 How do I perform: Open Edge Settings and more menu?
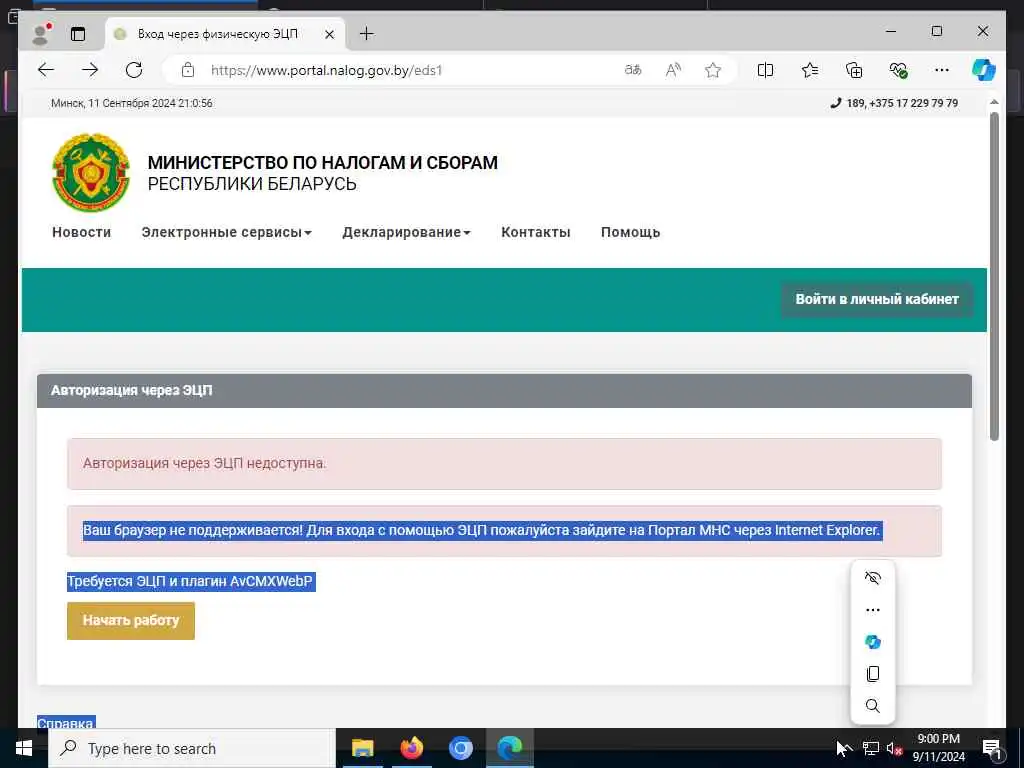(942, 70)
